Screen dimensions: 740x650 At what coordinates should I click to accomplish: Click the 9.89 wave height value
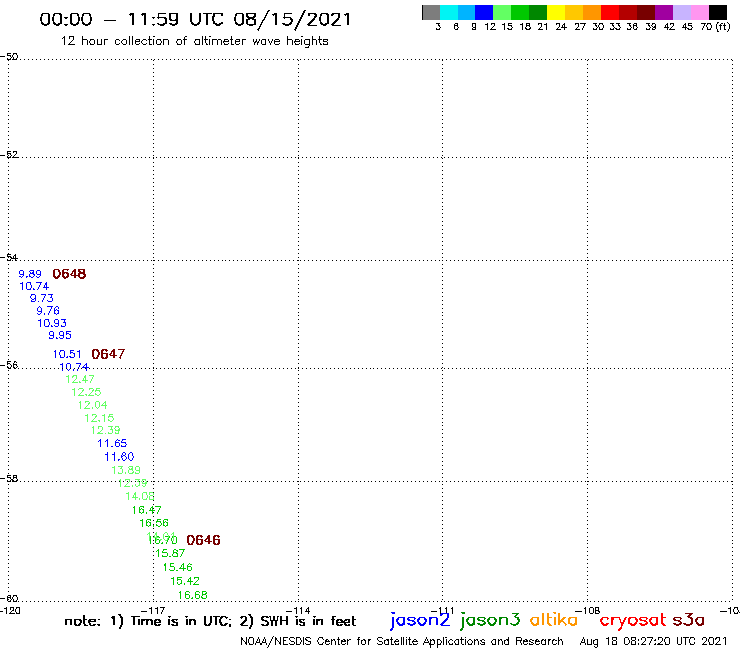point(30,274)
